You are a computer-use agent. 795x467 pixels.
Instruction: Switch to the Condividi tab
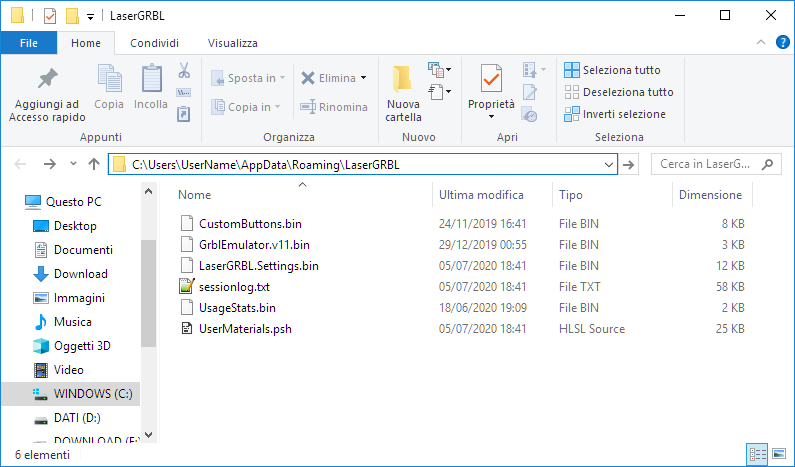155,43
